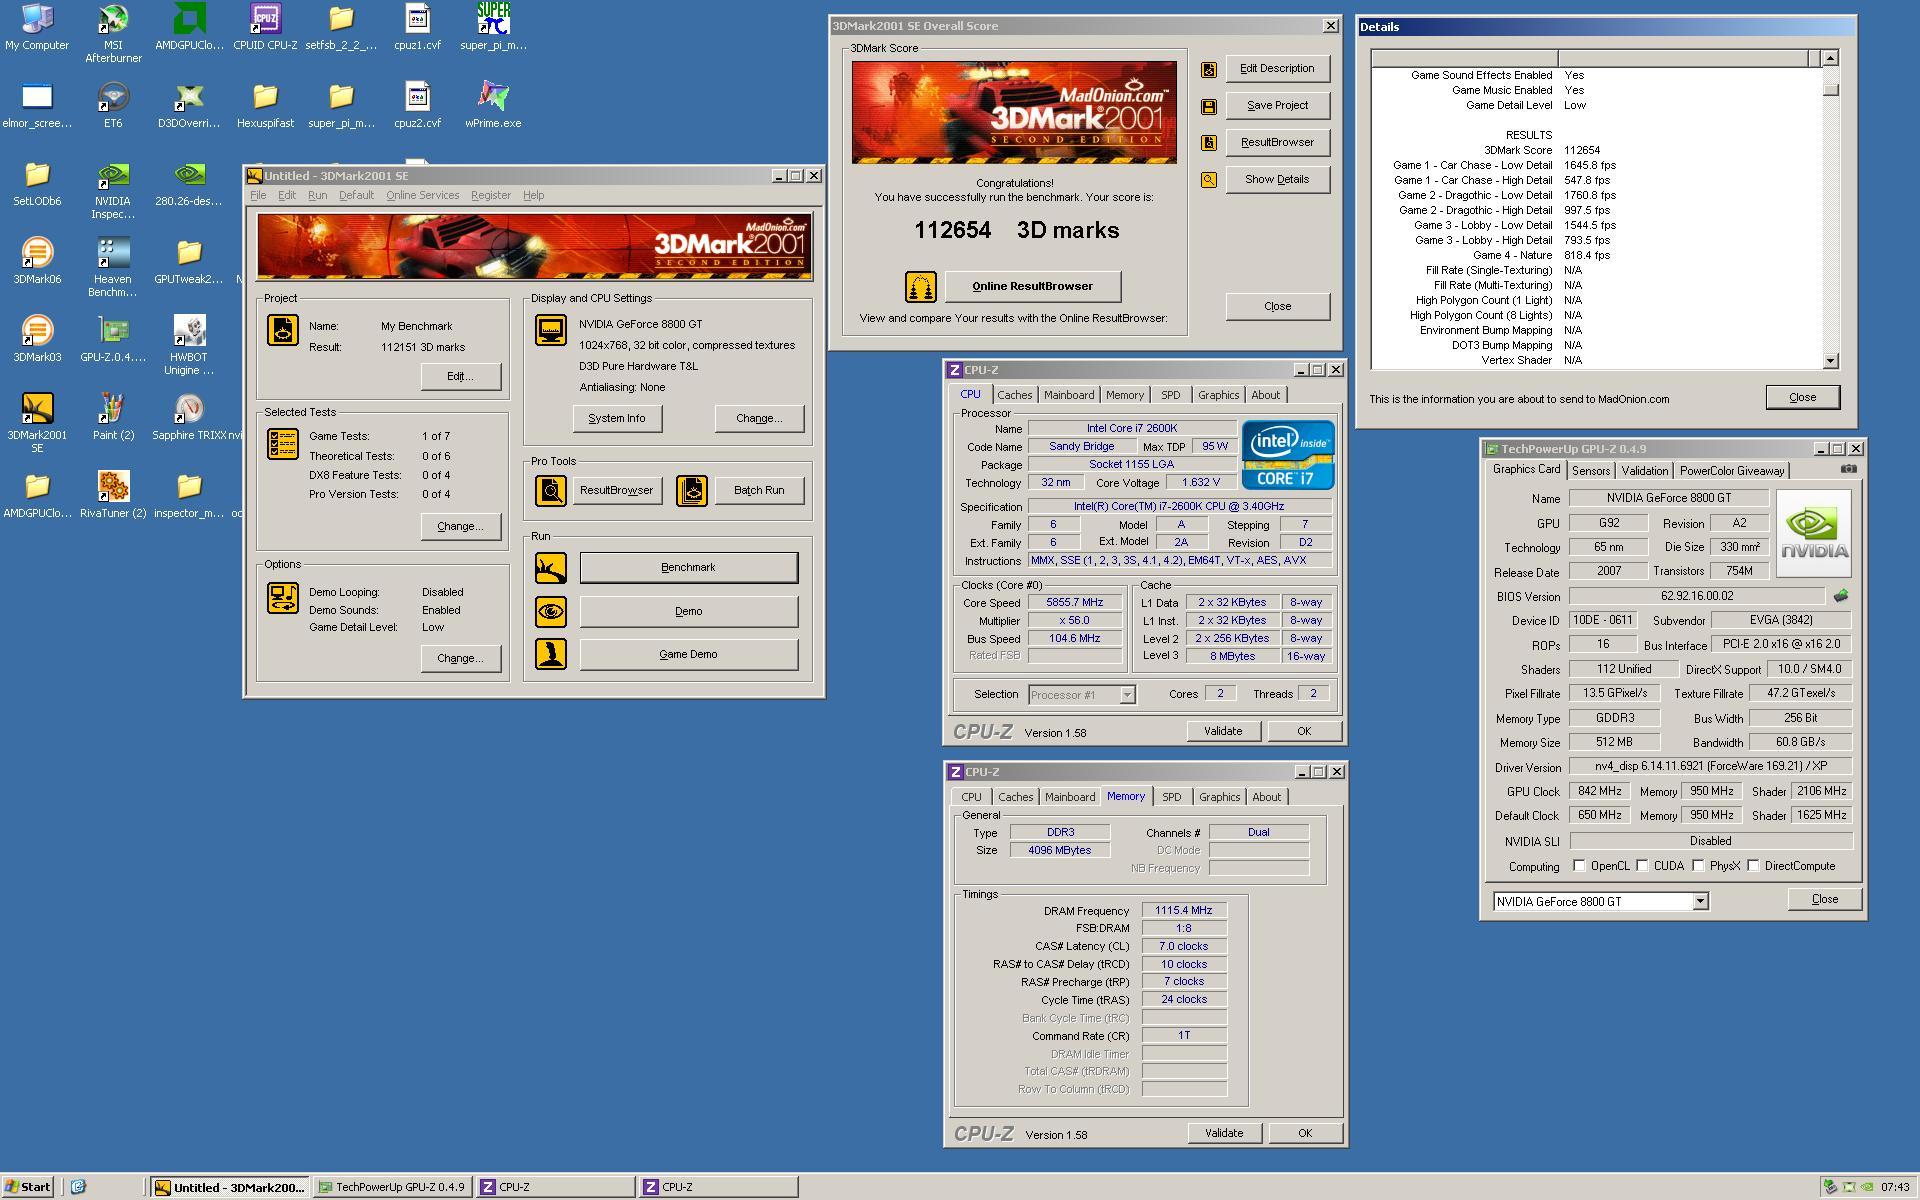This screenshot has width=1920, height=1200.
Task: Click the Demo eye icon in 3DMark2001
Action: pos(550,611)
